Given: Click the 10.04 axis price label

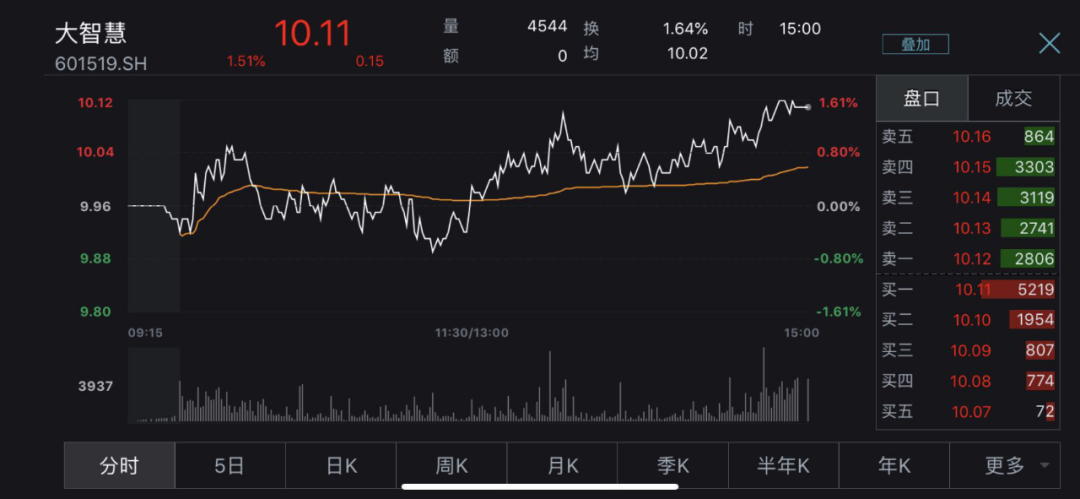Looking at the screenshot, I should coord(95,152).
